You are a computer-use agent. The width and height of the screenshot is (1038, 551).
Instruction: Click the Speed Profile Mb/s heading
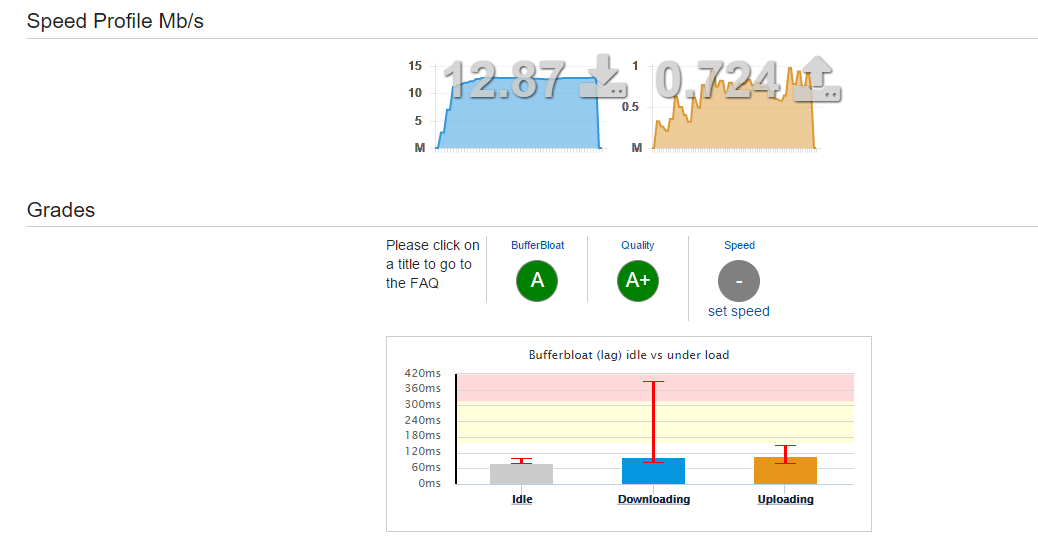point(115,21)
